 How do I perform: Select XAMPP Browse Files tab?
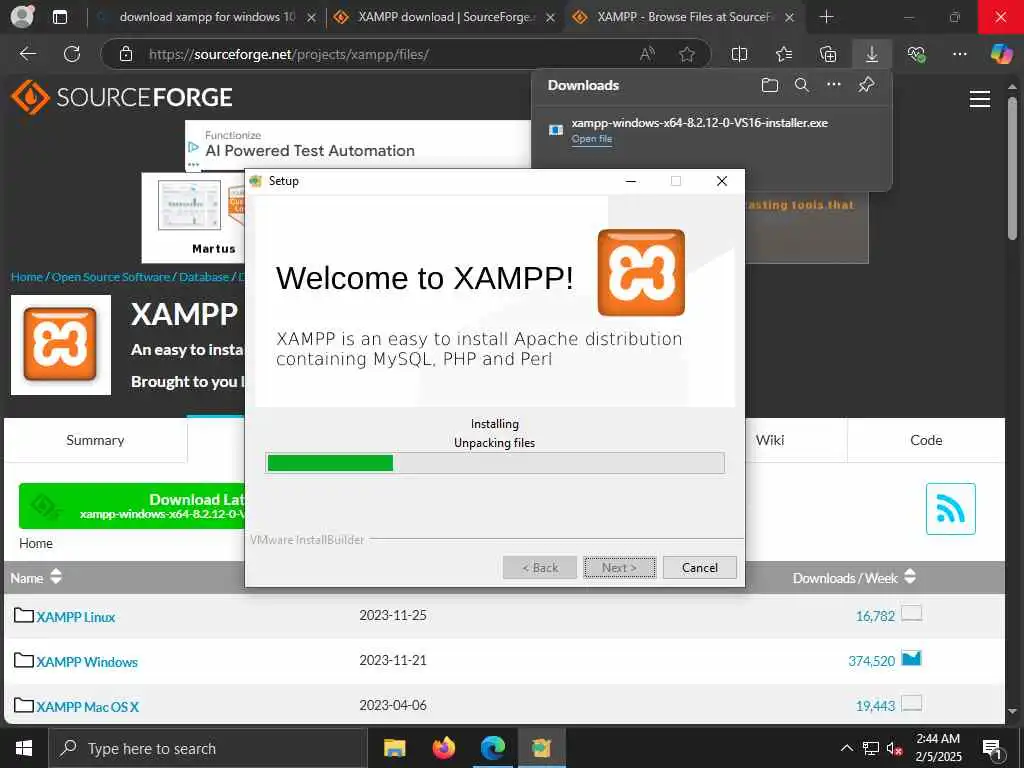pyautogui.click(x=683, y=17)
